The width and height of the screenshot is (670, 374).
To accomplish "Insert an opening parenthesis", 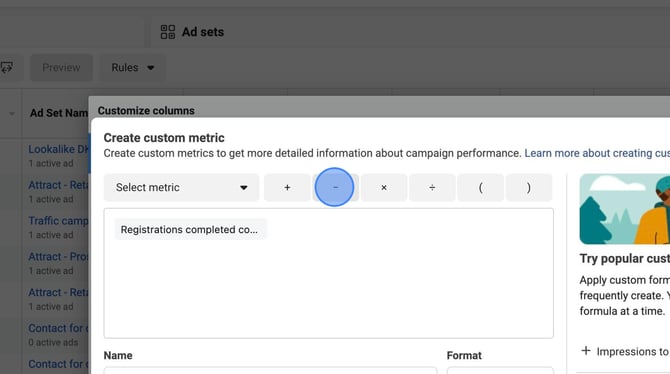I will pos(480,187).
